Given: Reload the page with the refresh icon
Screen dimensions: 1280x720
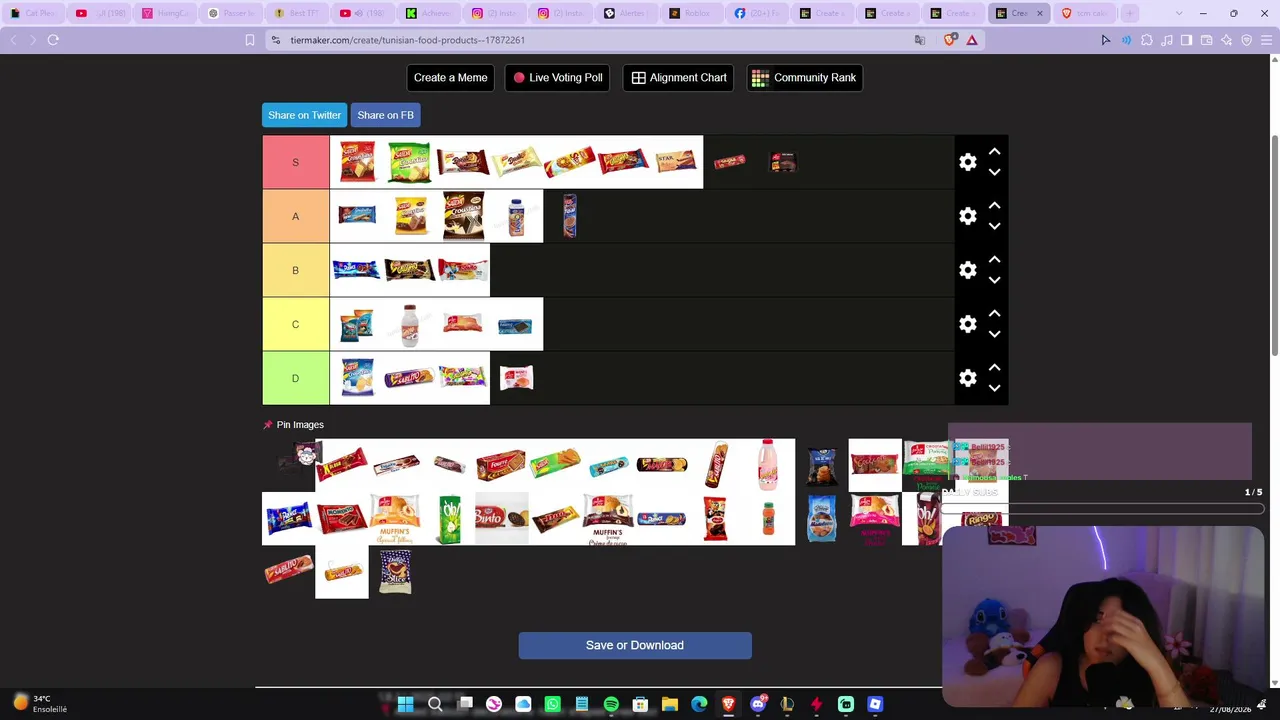Looking at the screenshot, I should (53, 40).
